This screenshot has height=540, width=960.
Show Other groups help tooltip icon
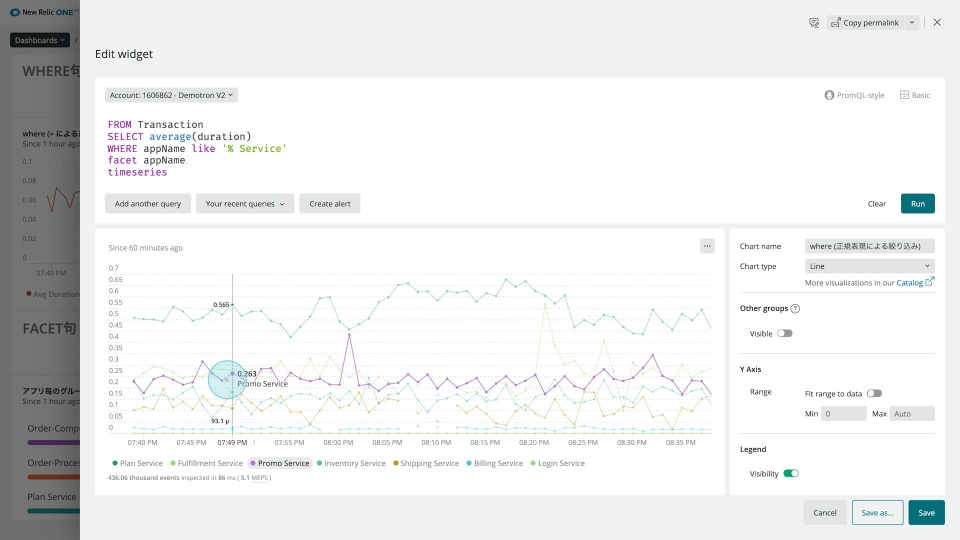(795, 309)
